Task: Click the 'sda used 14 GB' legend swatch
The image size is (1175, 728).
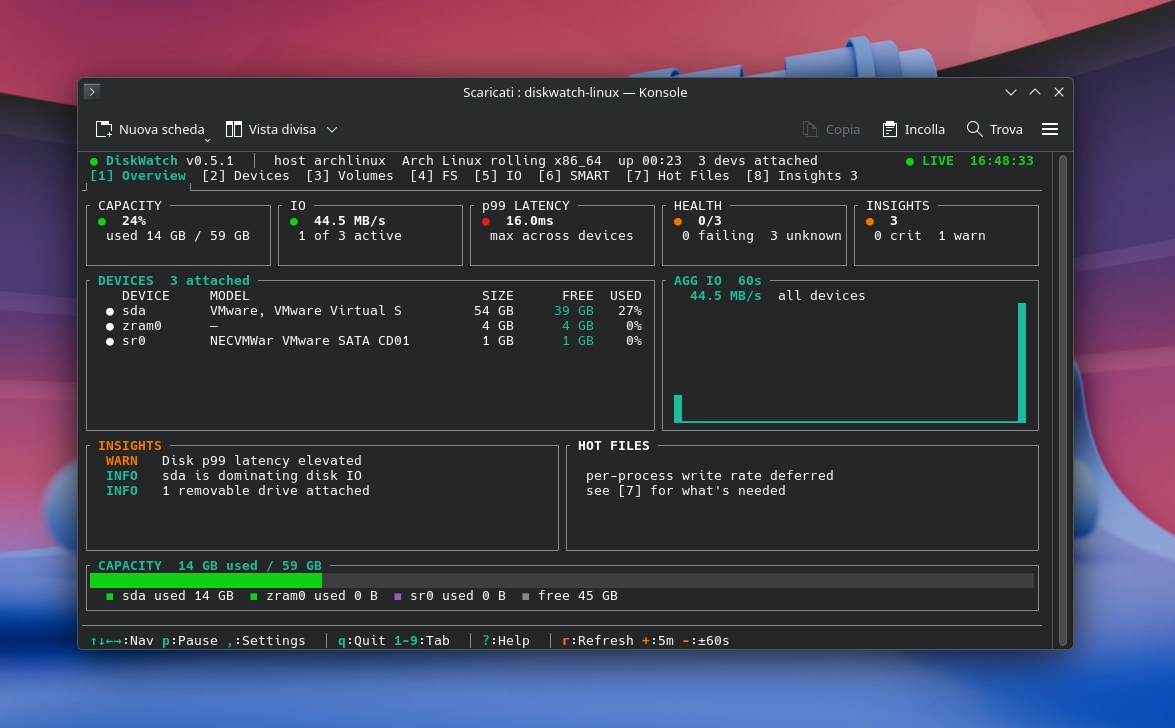Action: click(x=109, y=596)
